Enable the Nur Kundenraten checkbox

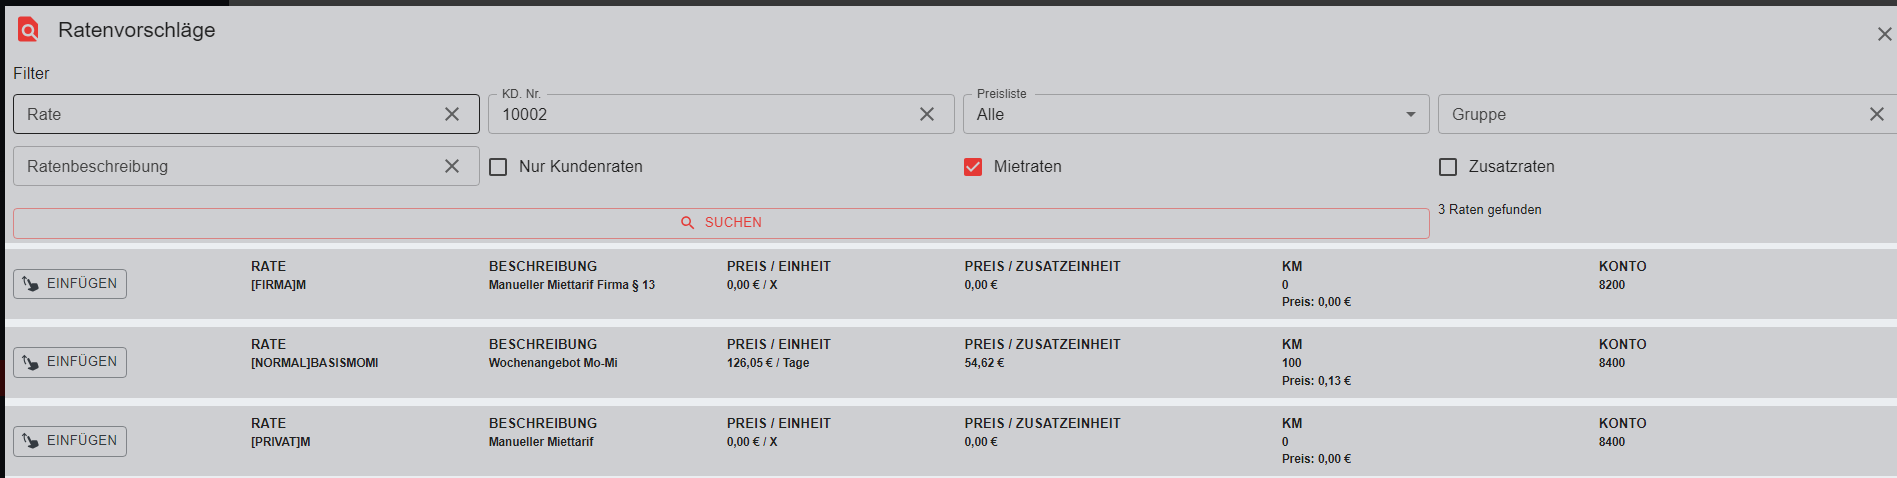[498, 167]
